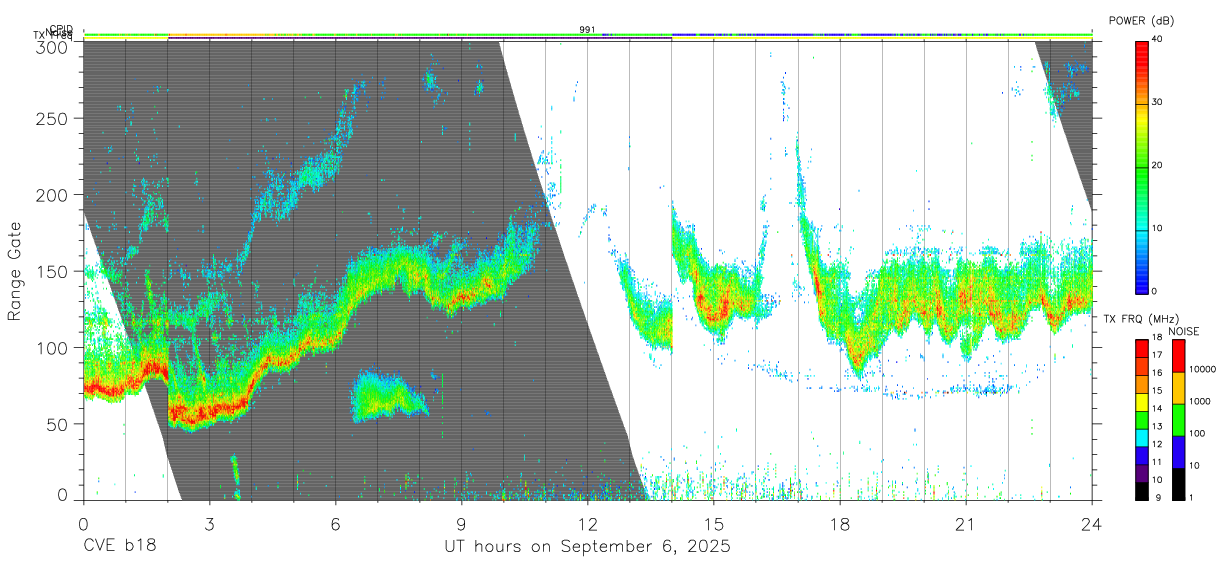The width and height of the screenshot is (1228, 567).
Task: Click the NOISE legend title
Action: (1185, 331)
